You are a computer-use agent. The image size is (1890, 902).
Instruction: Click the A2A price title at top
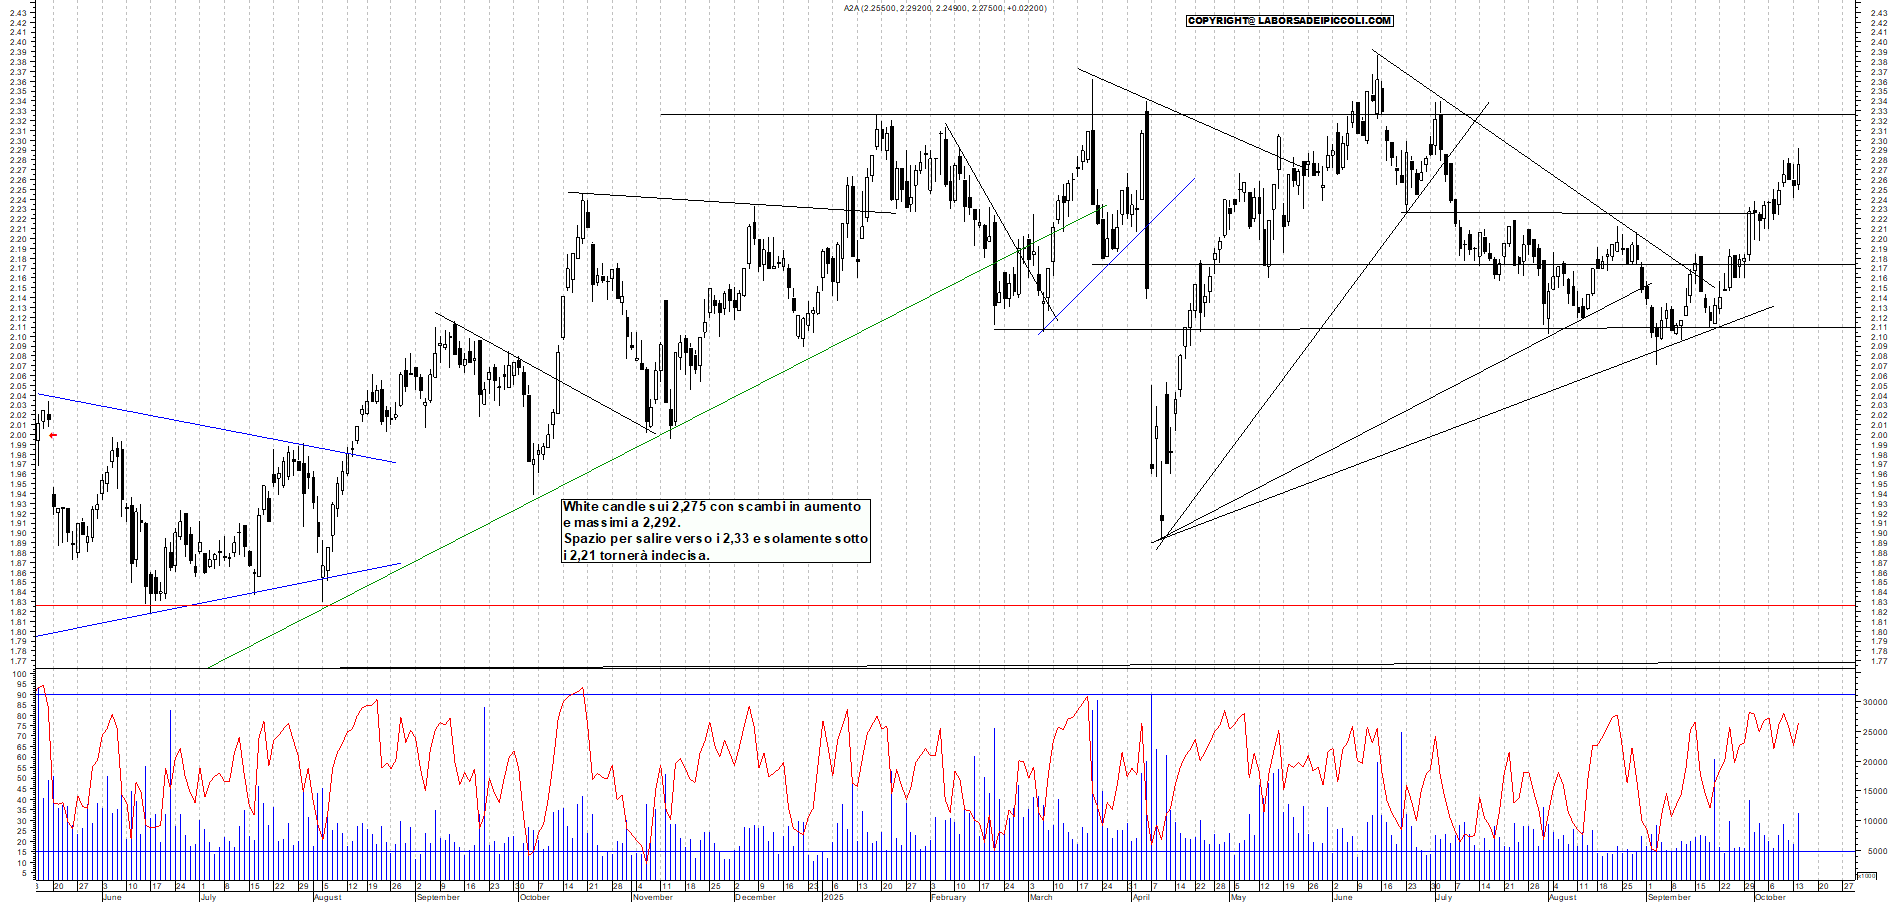click(x=944, y=8)
